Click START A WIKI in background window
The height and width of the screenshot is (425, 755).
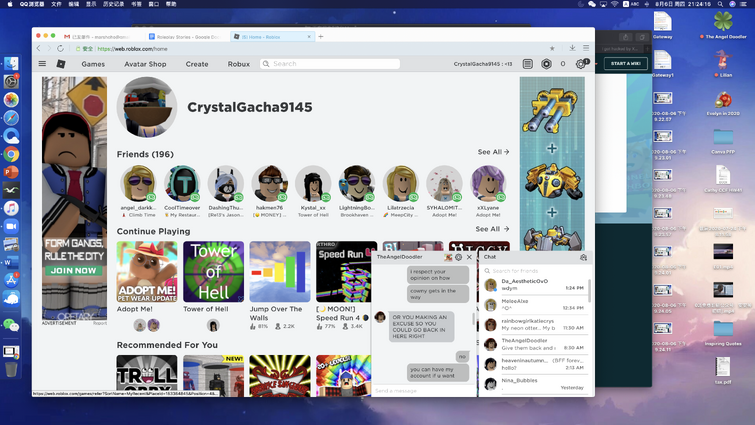[x=626, y=63]
